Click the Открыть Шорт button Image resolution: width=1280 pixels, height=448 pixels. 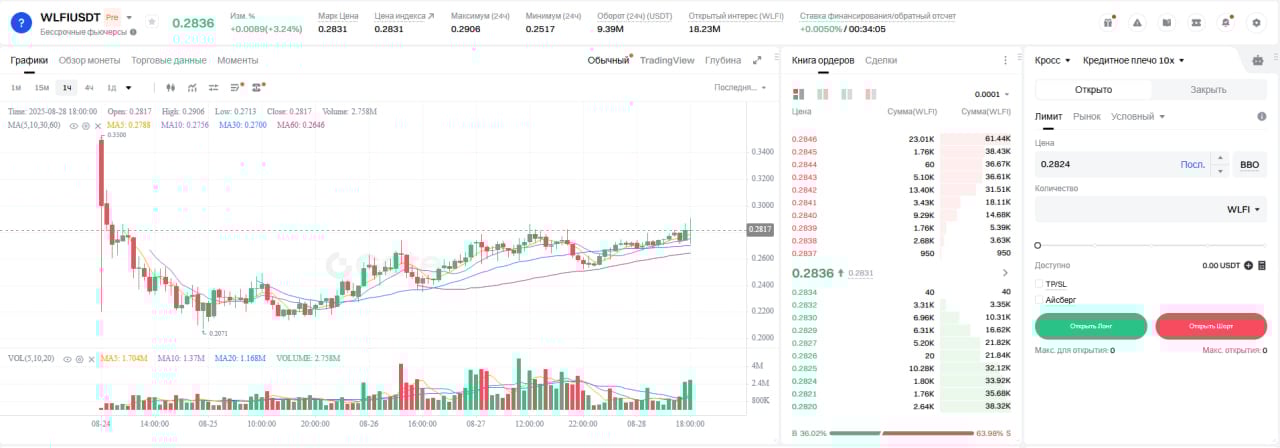click(x=1211, y=326)
